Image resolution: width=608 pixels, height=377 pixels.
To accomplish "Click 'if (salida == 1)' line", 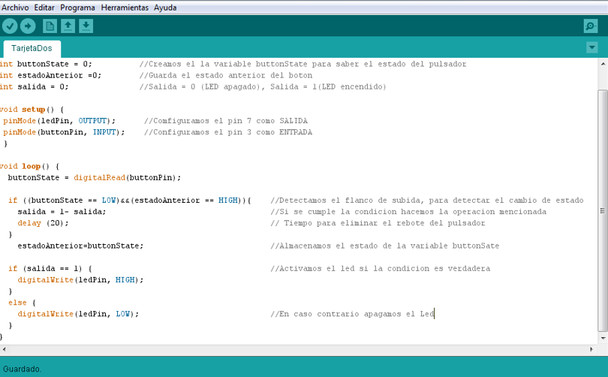I will pyautogui.click(x=50, y=268).
